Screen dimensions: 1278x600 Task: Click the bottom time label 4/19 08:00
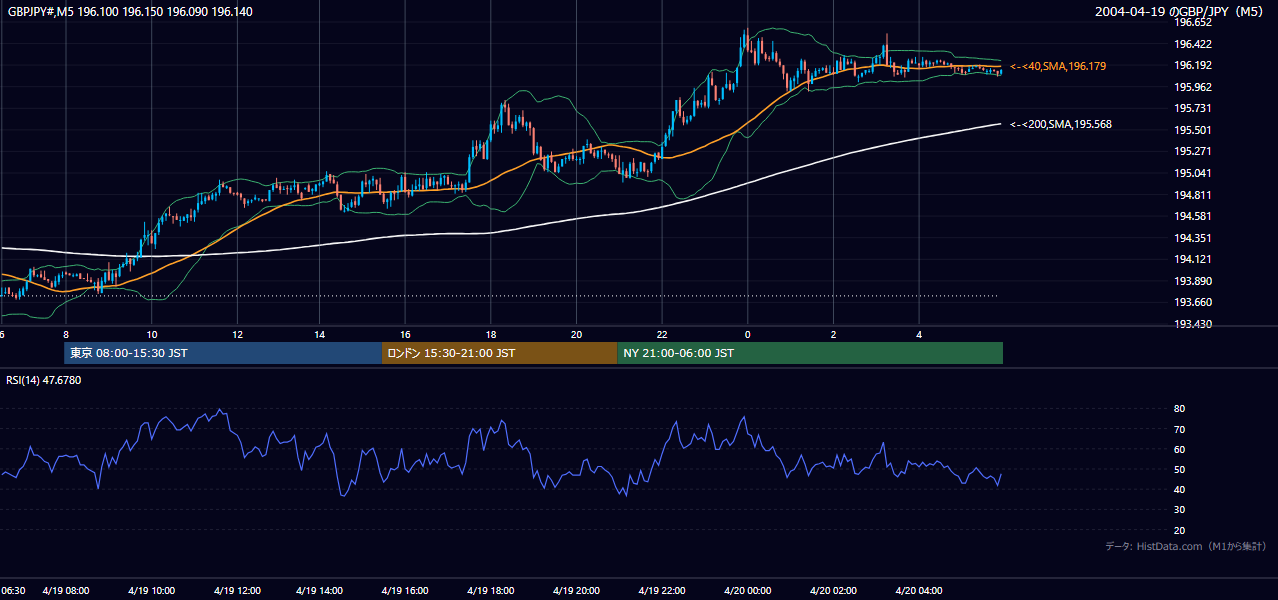tap(66, 590)
